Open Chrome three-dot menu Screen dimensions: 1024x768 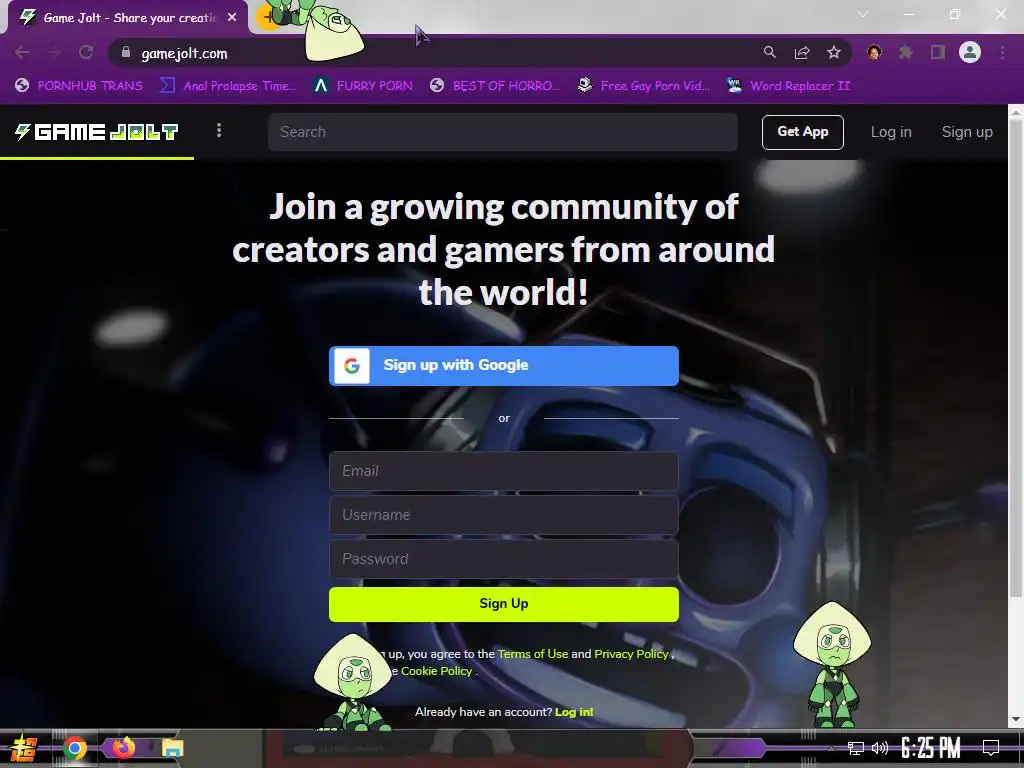tap(1002, 52)
